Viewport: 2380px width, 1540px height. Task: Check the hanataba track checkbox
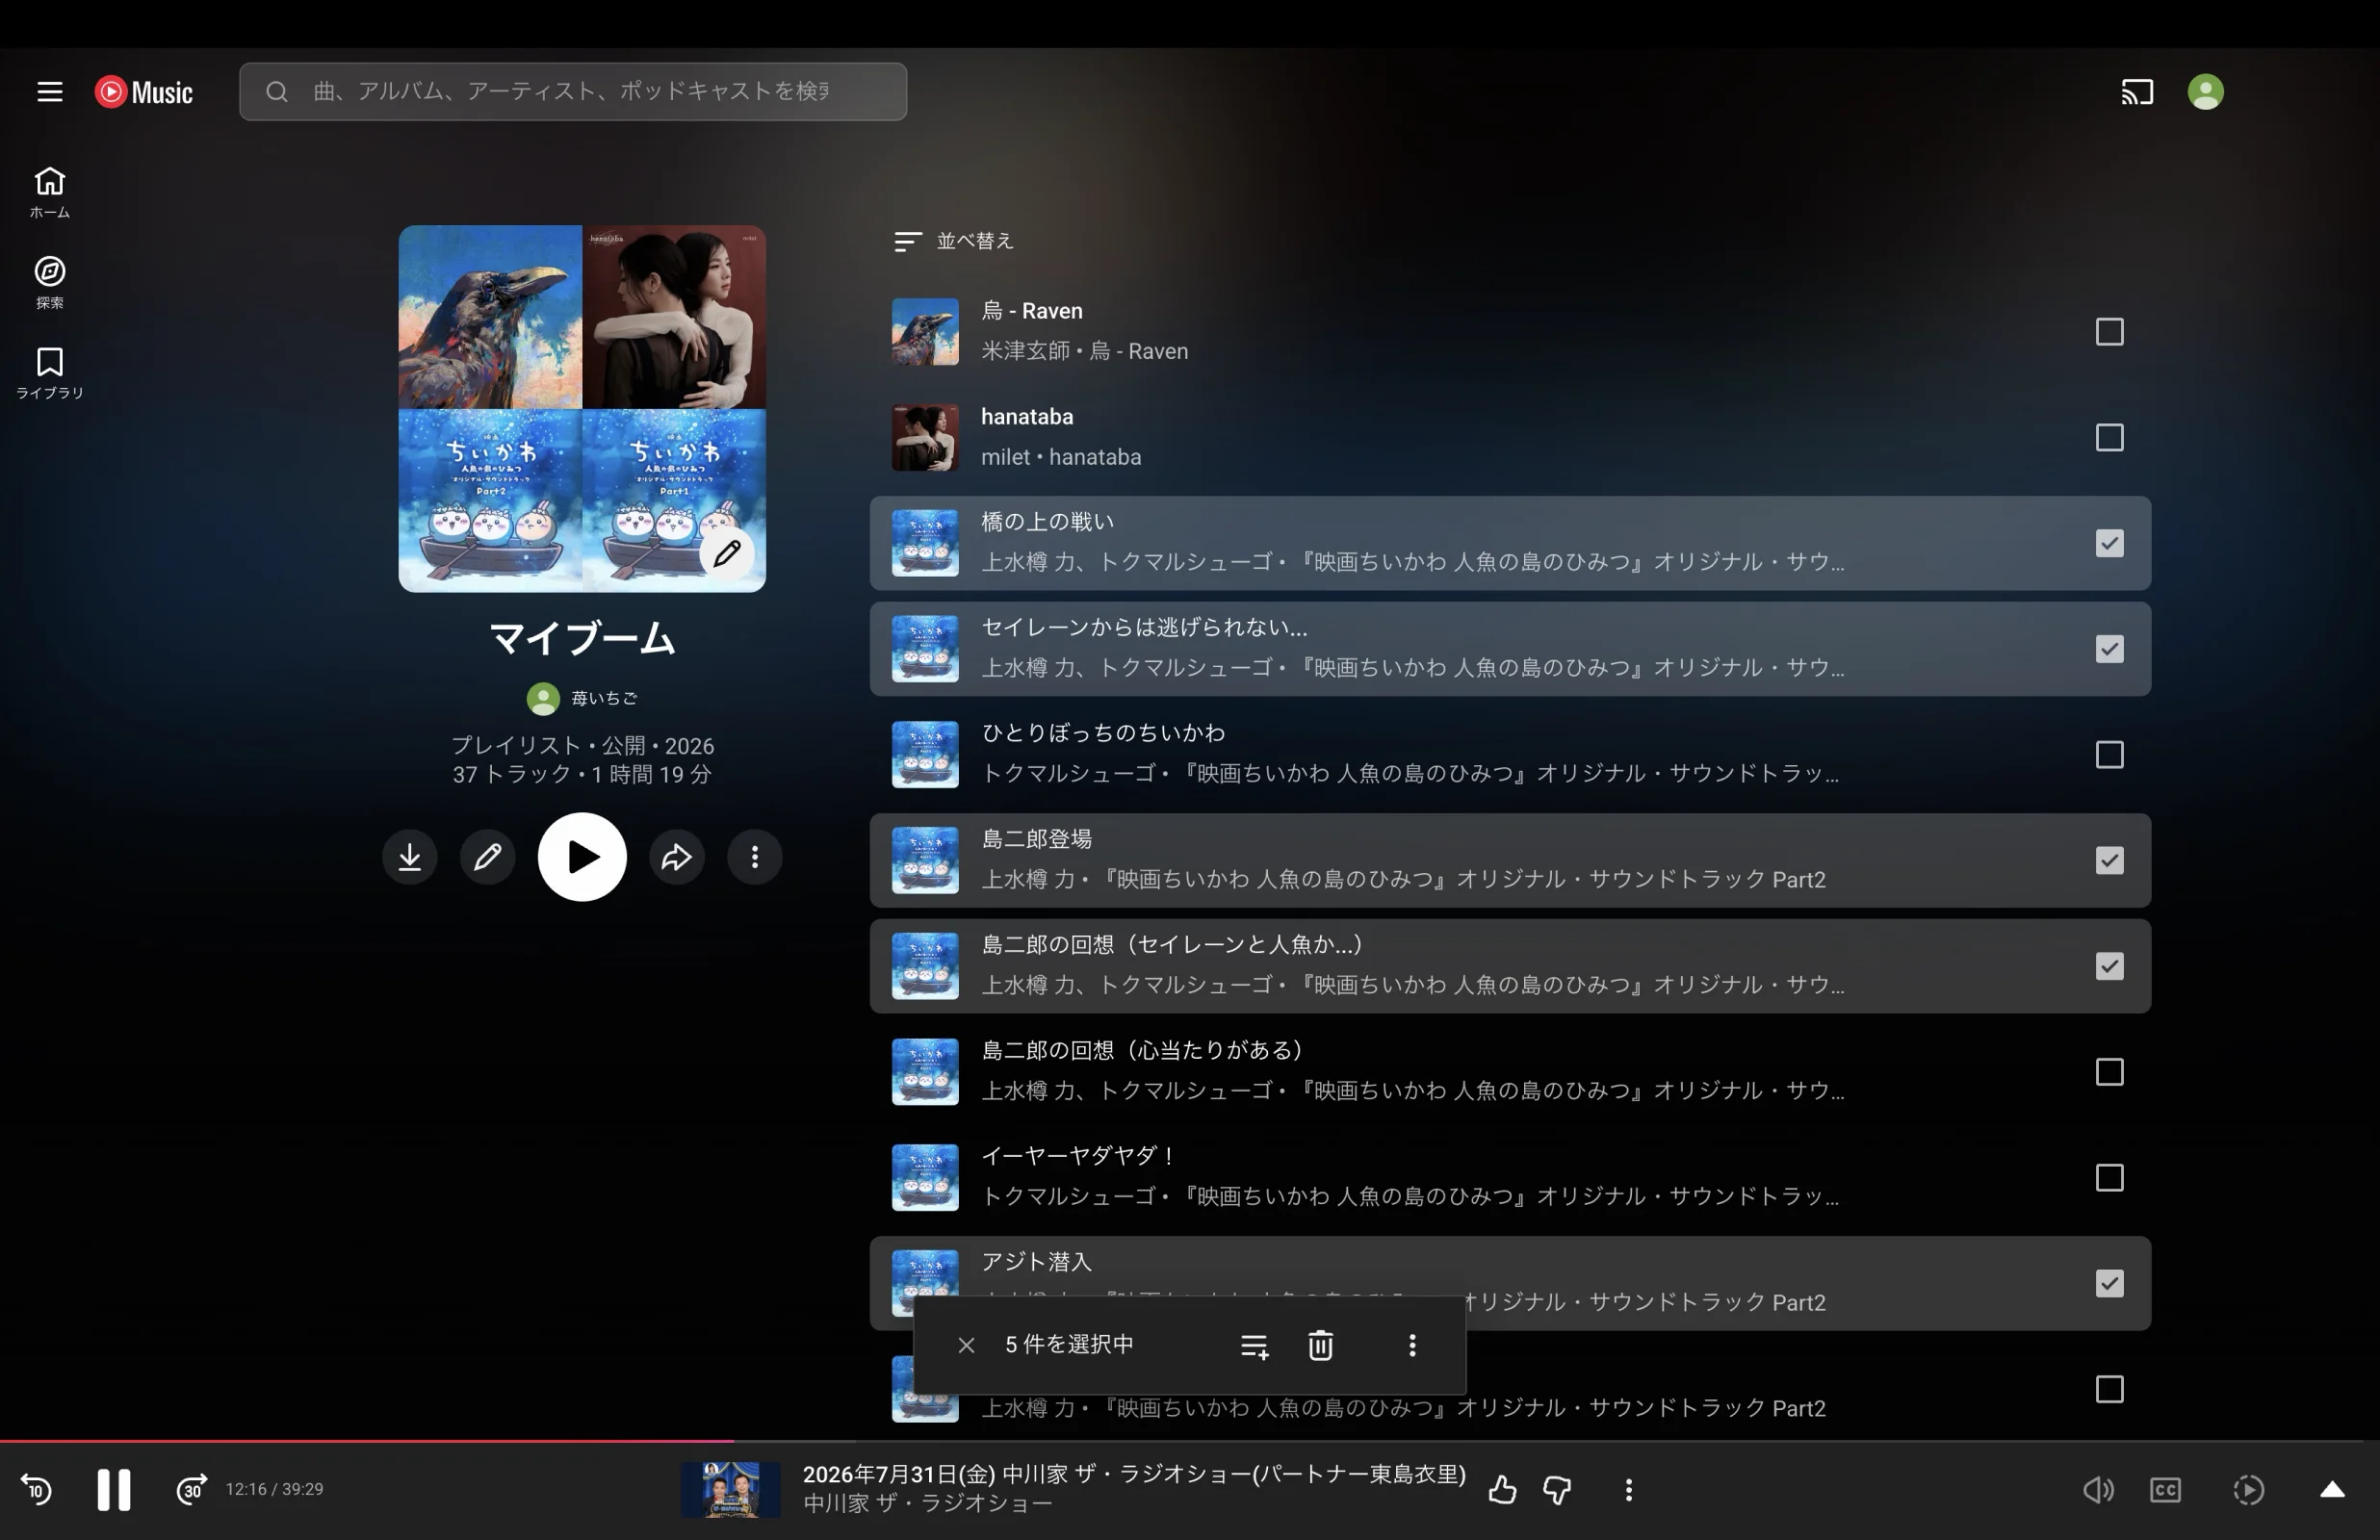2109,438
